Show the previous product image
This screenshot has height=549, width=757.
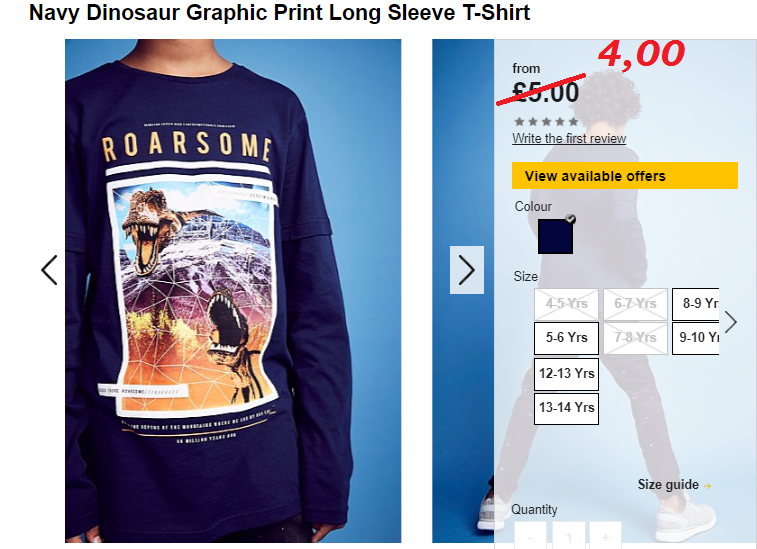point(49,270)
